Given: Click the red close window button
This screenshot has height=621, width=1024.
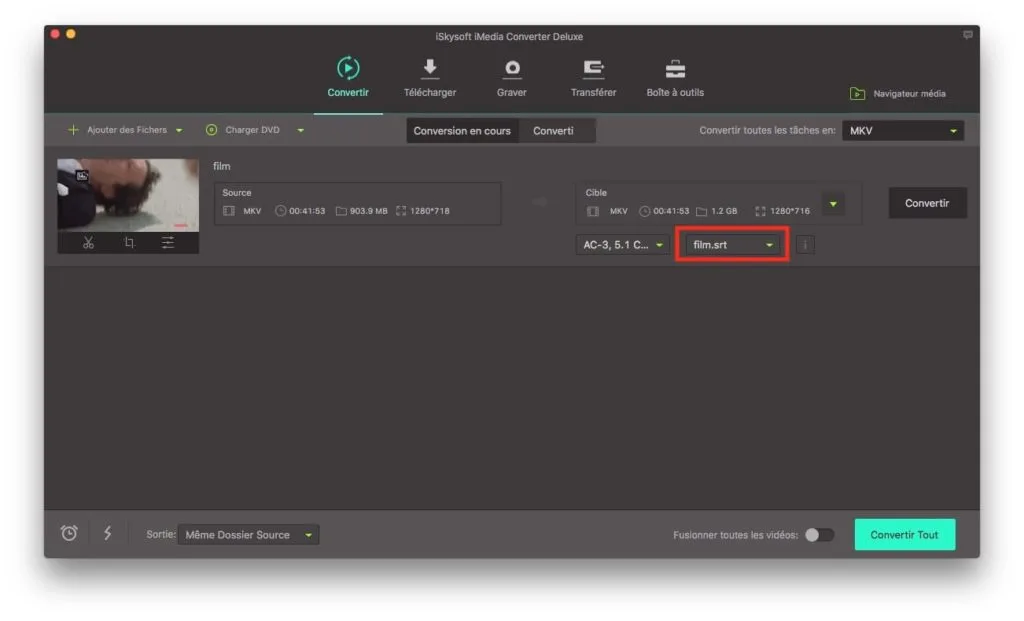Looking at the screenshot, I should (x=56, y=34).
